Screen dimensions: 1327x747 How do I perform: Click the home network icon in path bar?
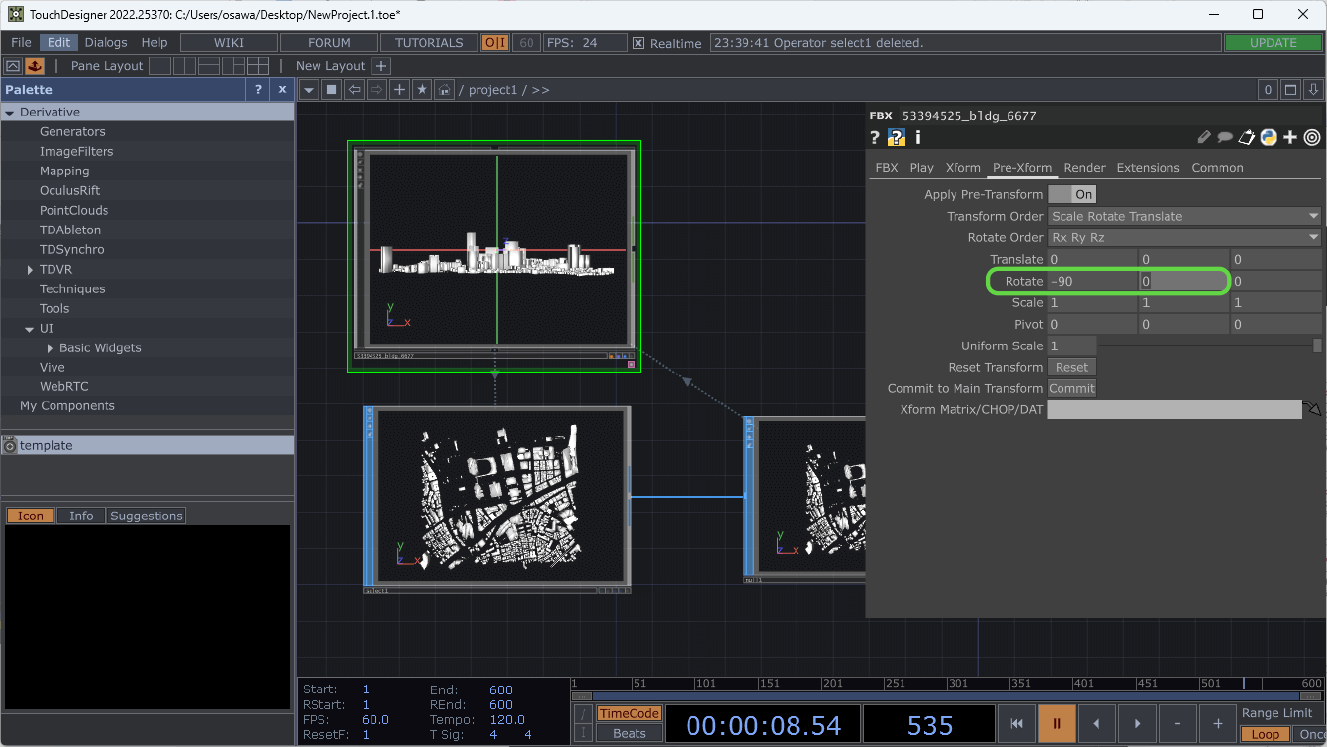[x=445, y=90]
